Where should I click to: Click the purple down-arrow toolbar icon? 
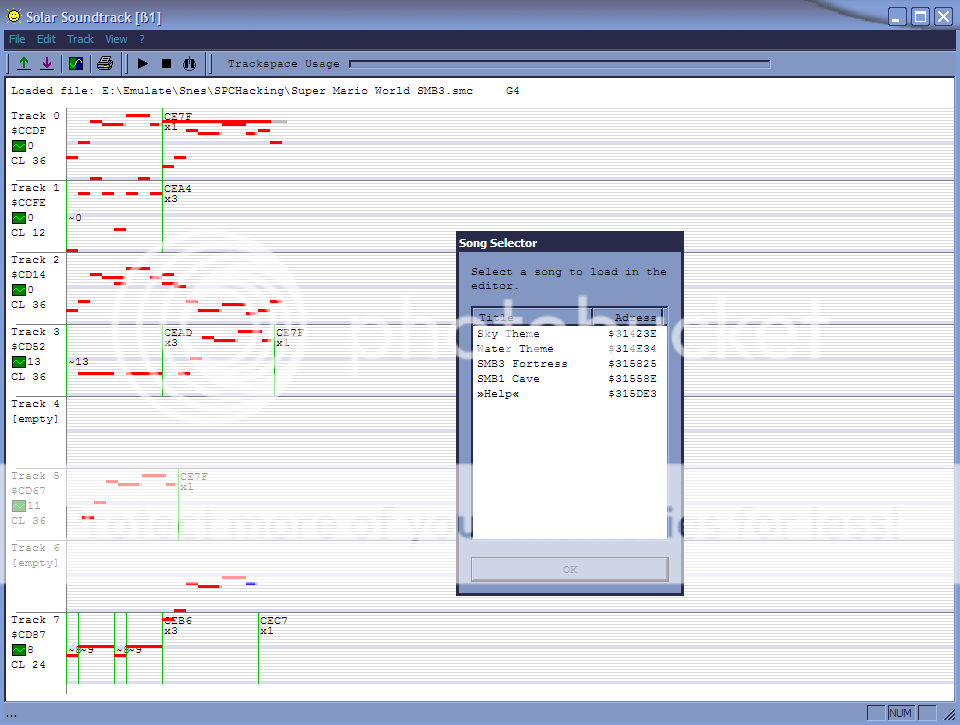pos(47,64)
